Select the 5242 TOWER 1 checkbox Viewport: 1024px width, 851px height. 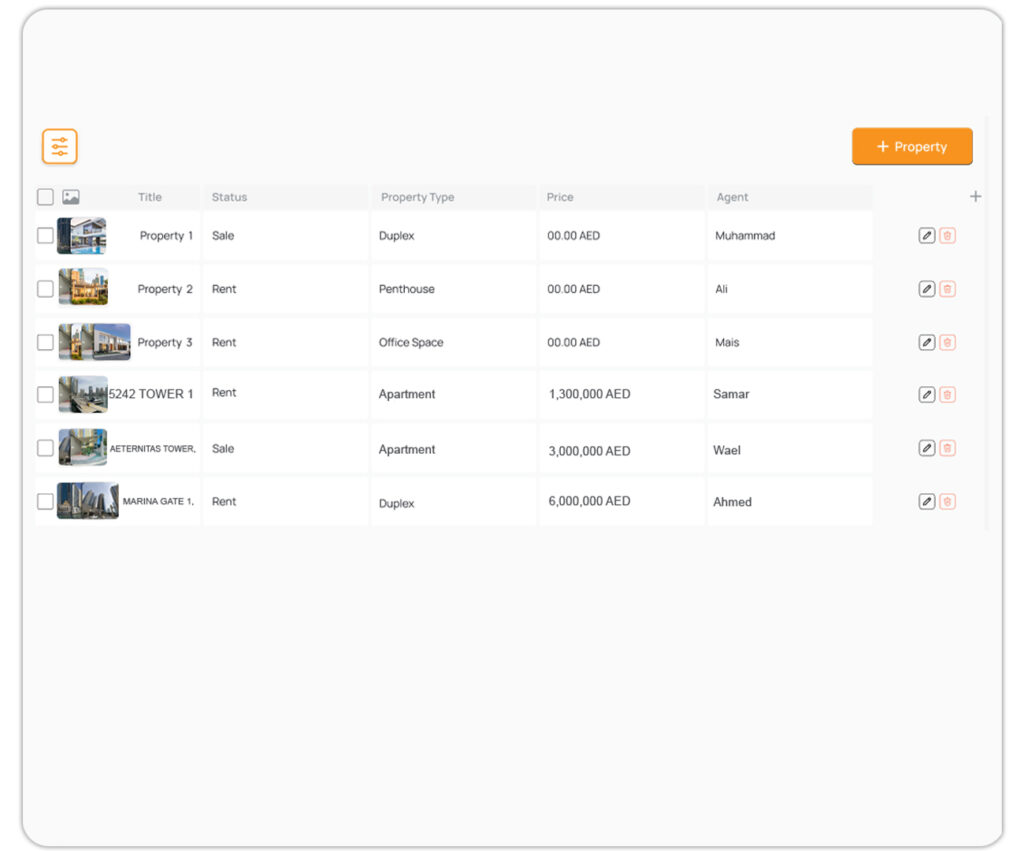[x=45, y=395]
